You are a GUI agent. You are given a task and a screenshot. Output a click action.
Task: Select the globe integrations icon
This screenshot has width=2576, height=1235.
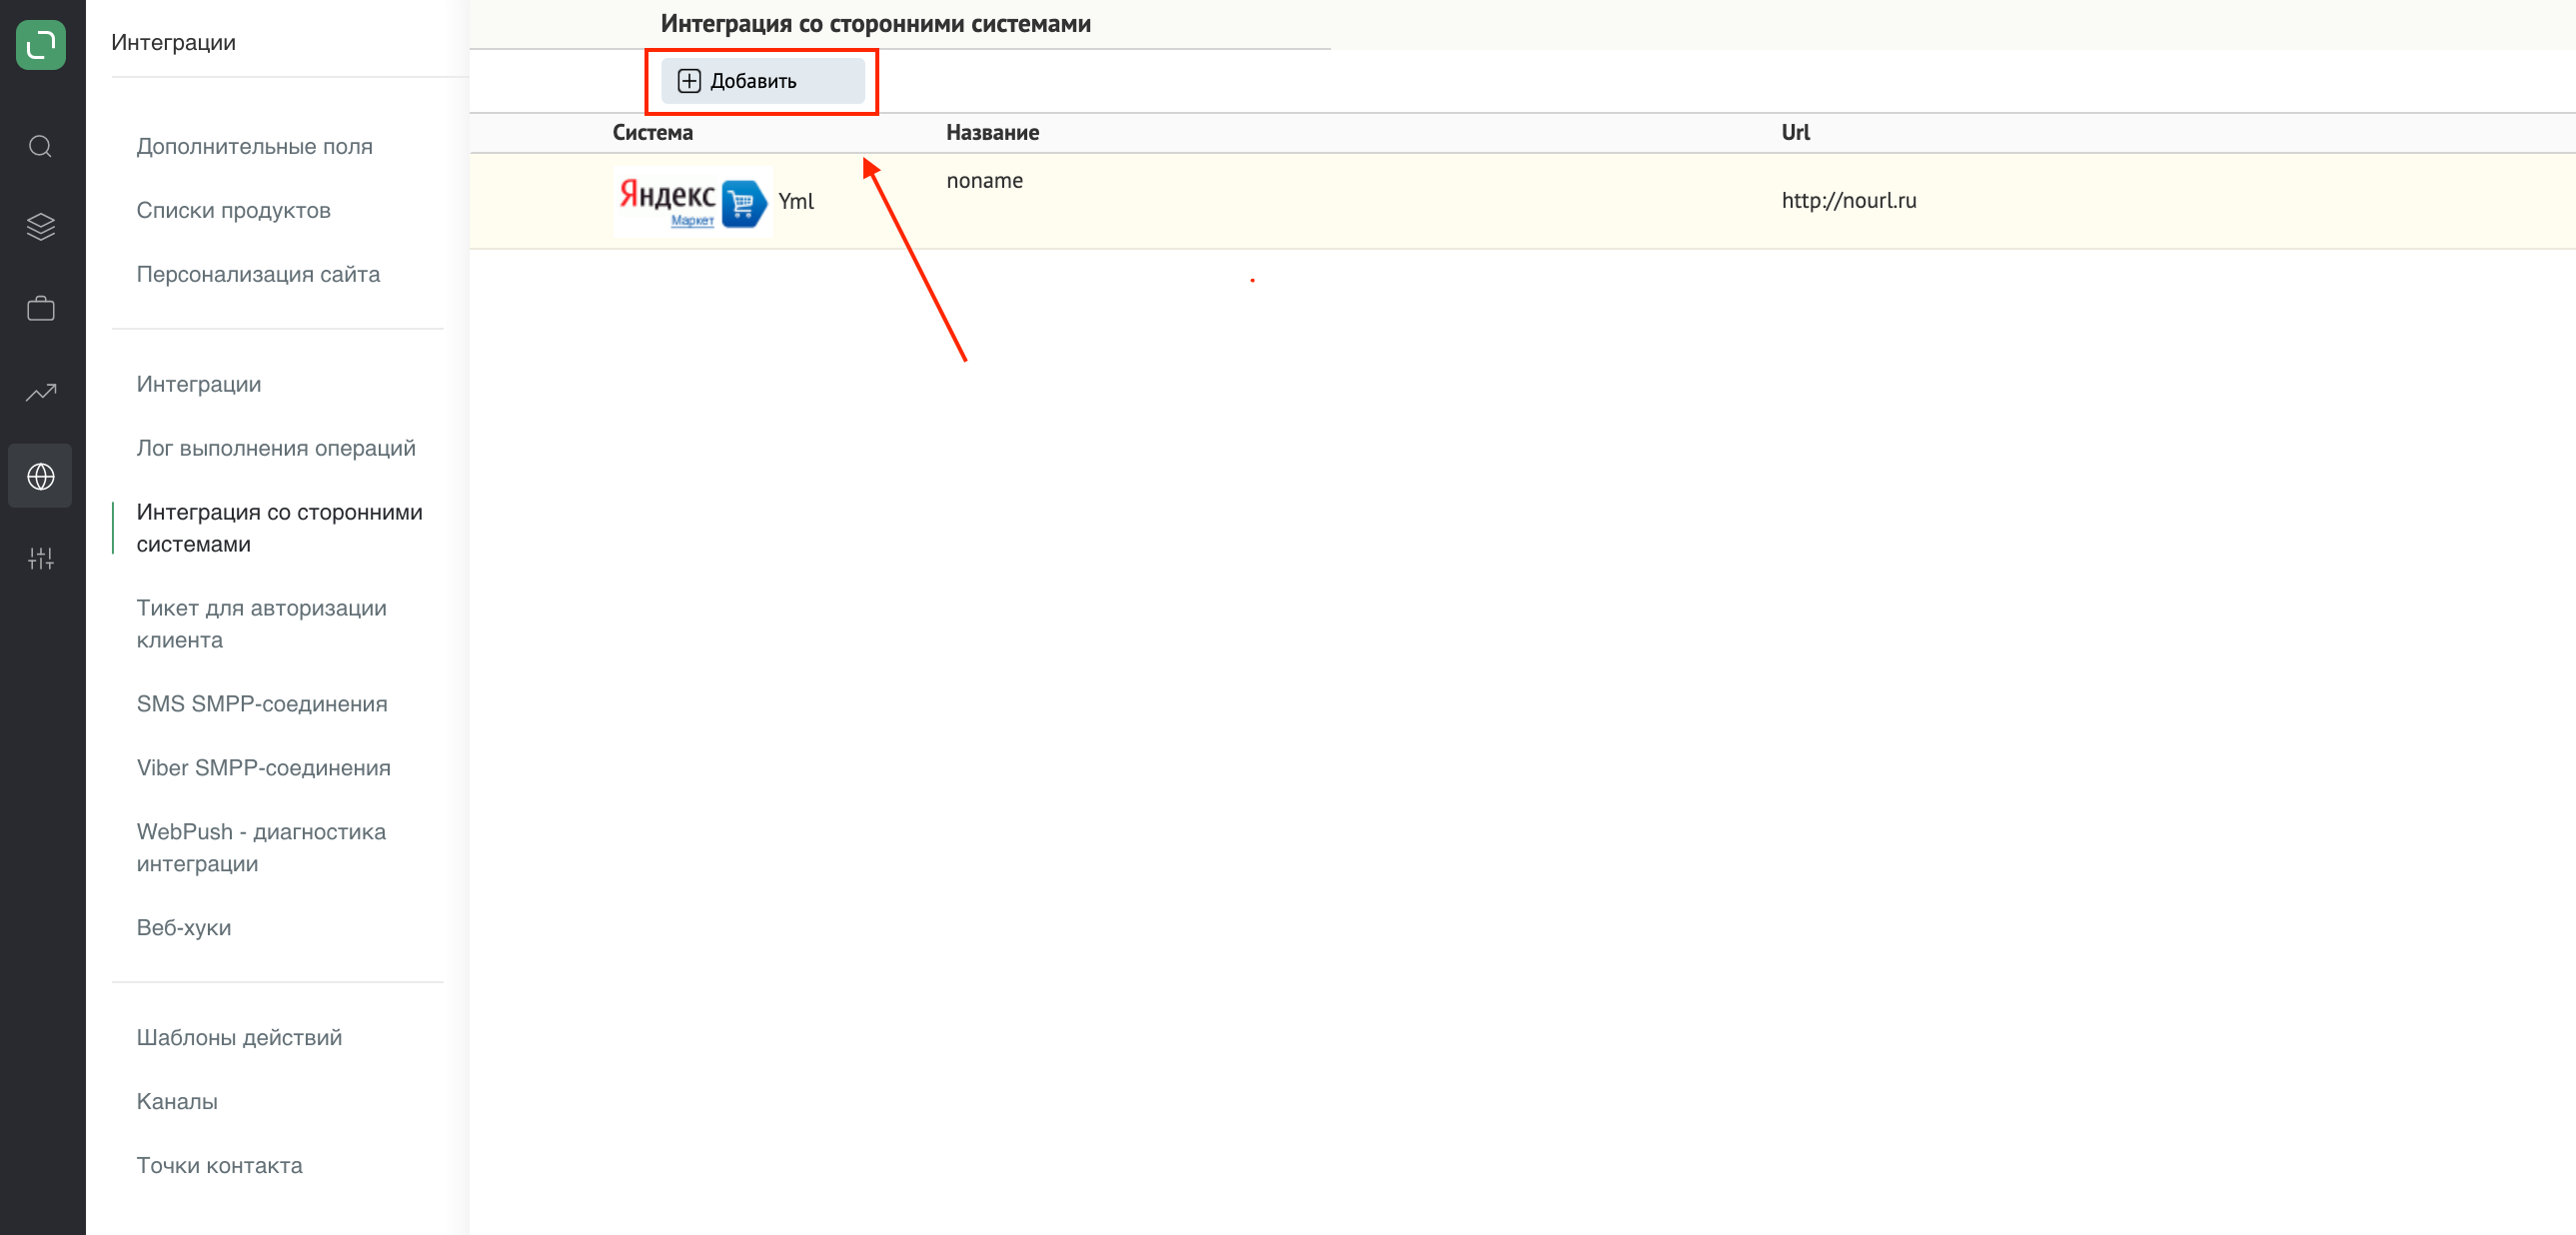[40, 476]
